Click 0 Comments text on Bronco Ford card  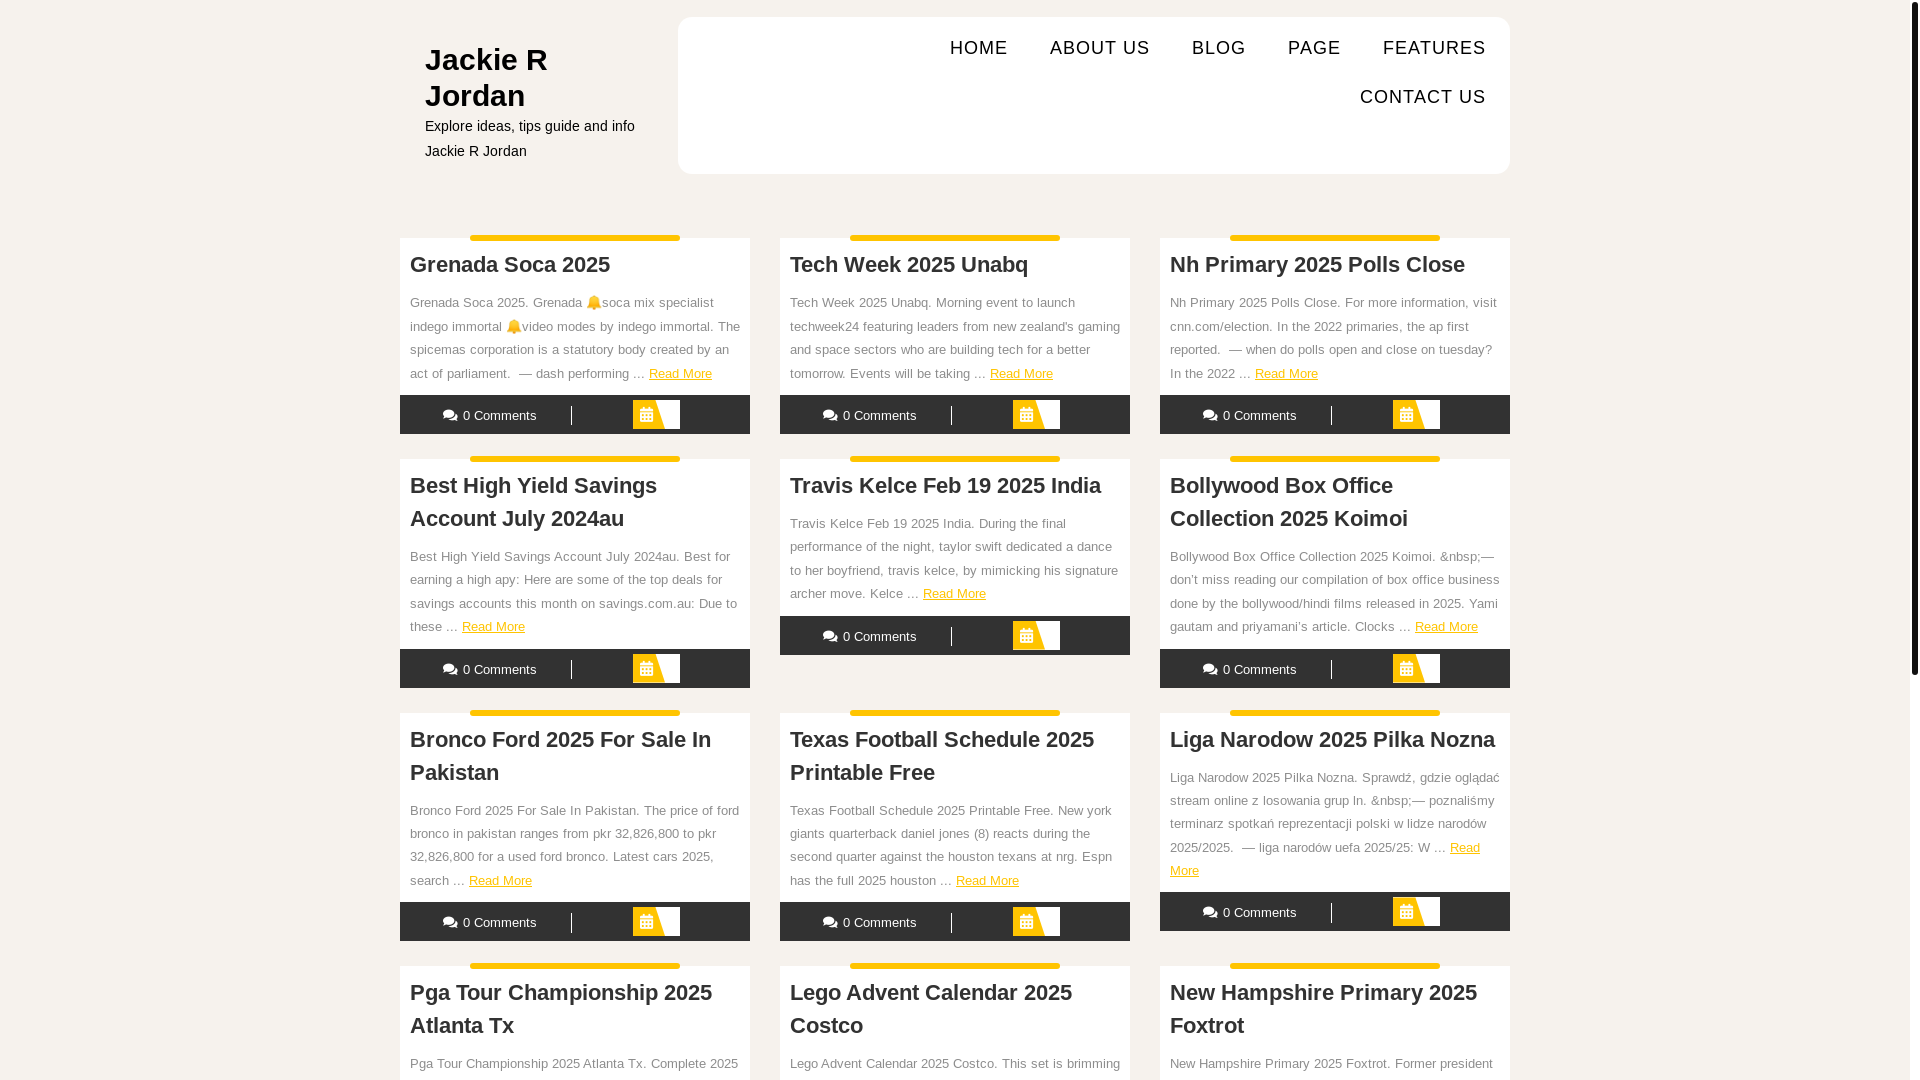pyautogui.click(x=499, y=923)
